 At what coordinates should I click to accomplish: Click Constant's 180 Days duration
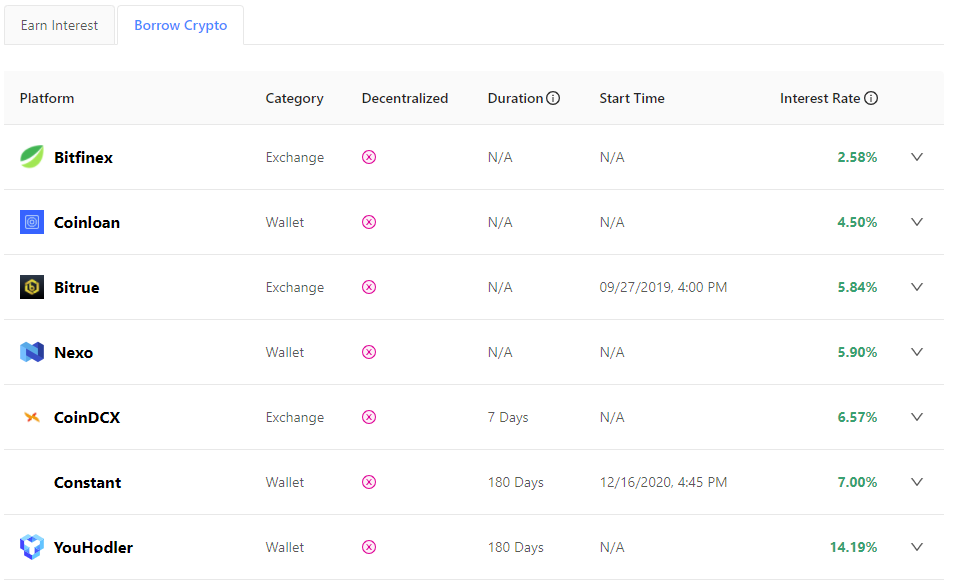point(516,483)
